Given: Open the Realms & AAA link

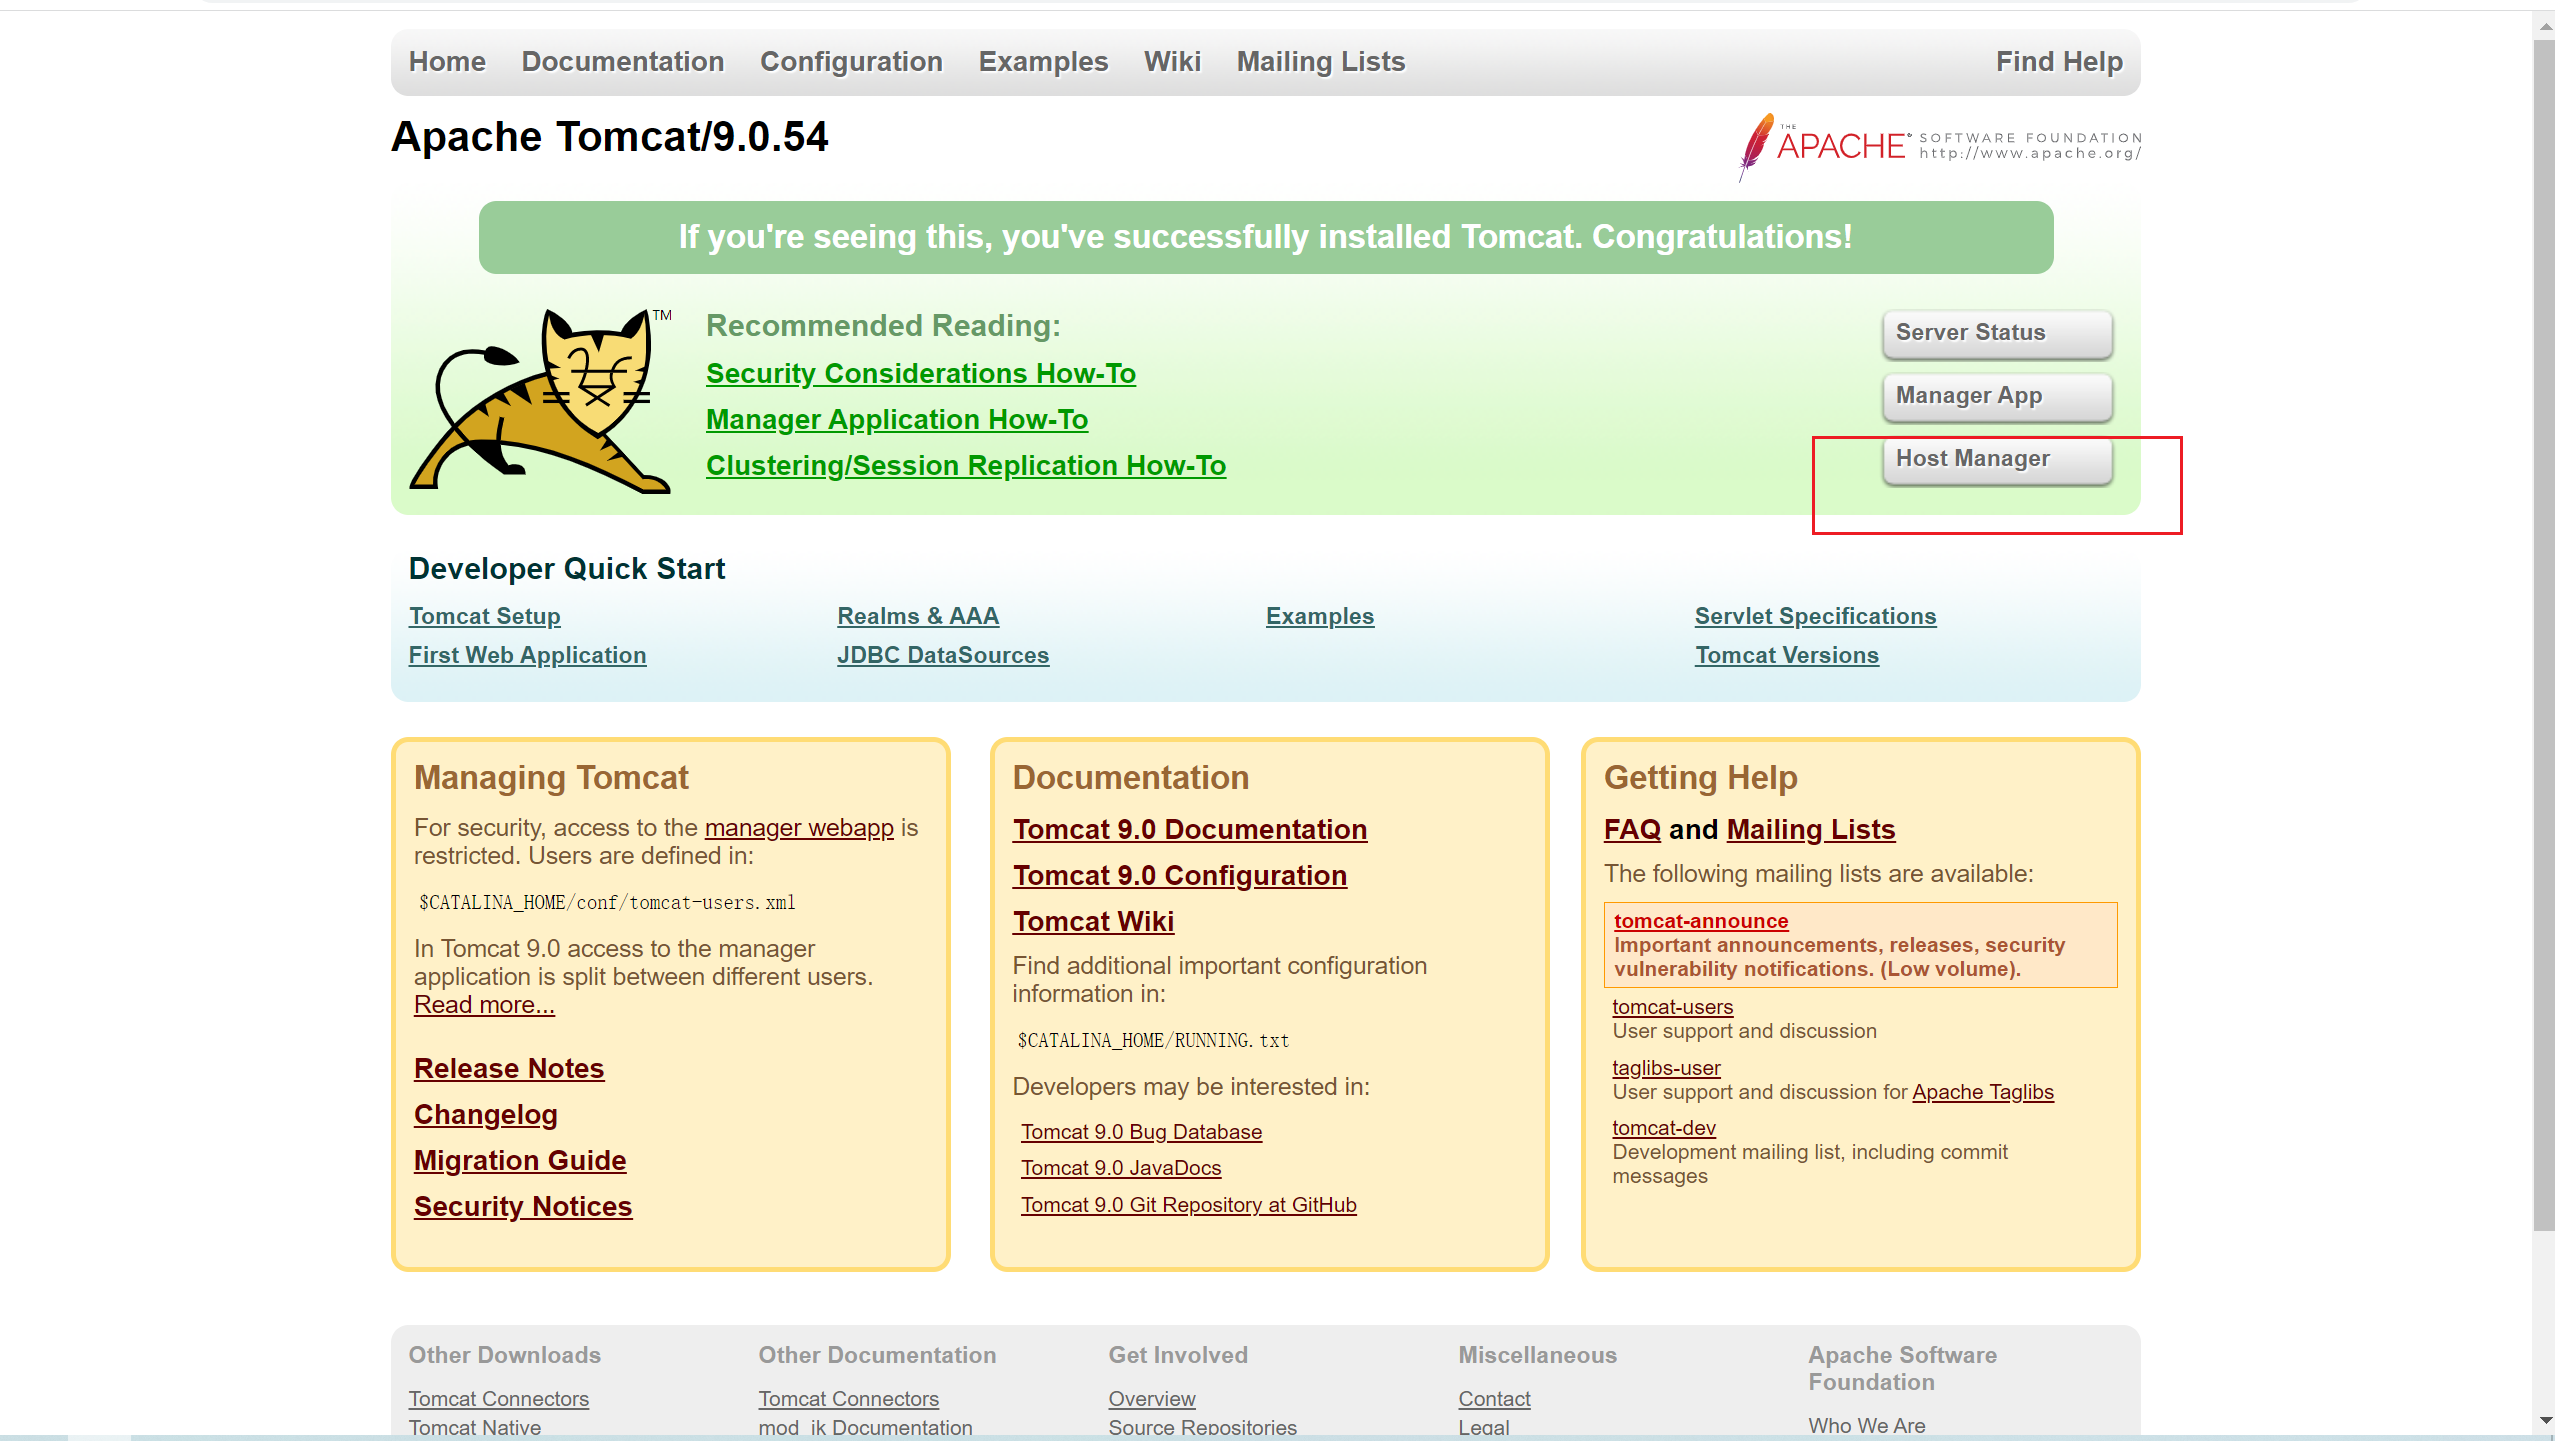Looking at the screenshot, I should pyautogui.click(x=918, y=616).
